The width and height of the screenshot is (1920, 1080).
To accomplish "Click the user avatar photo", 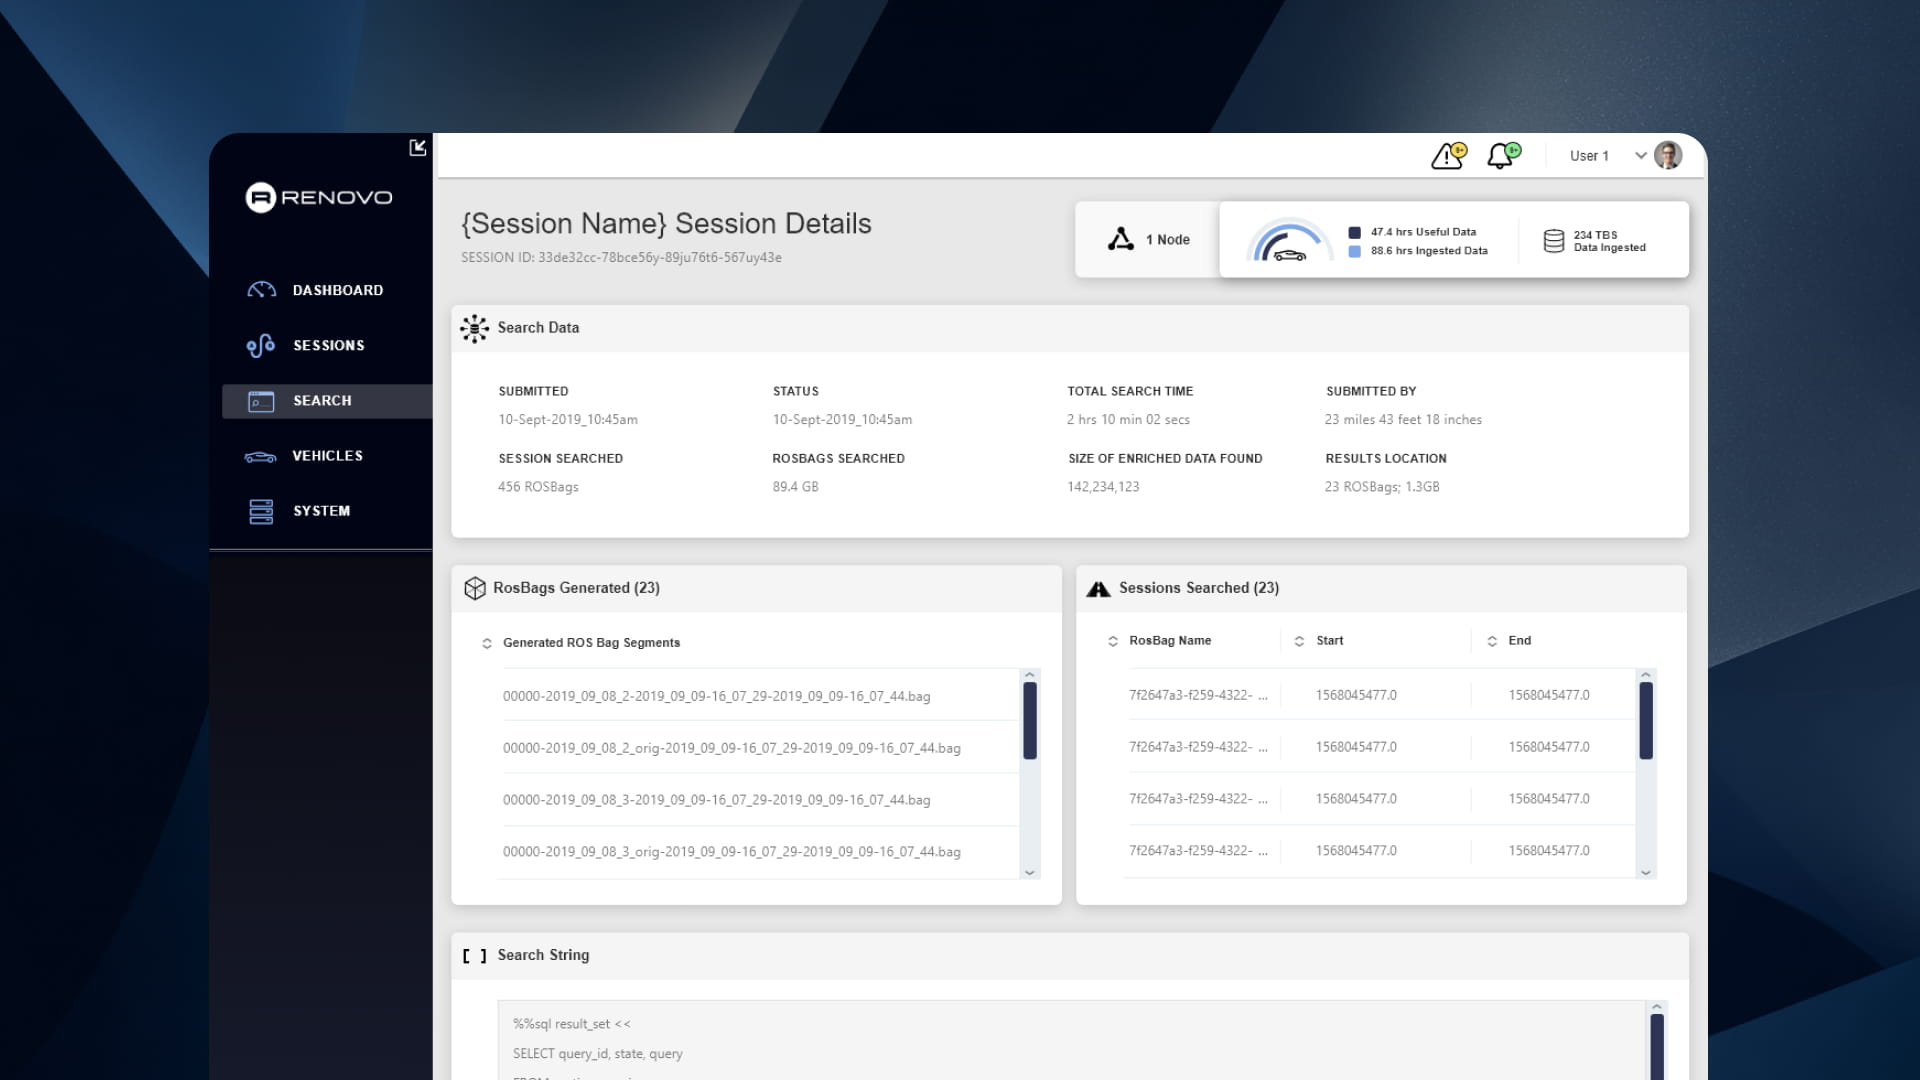I will point(1668,156).
